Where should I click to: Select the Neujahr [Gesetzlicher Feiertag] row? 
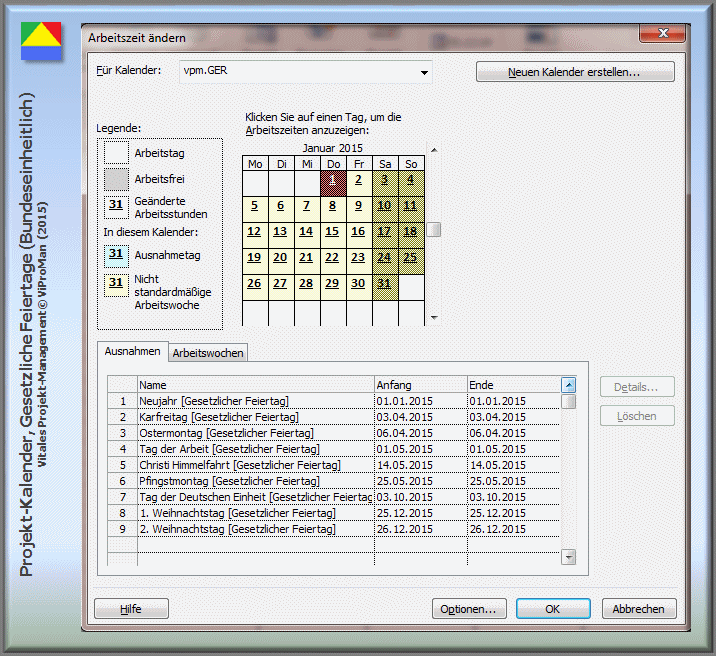point(334,401)
